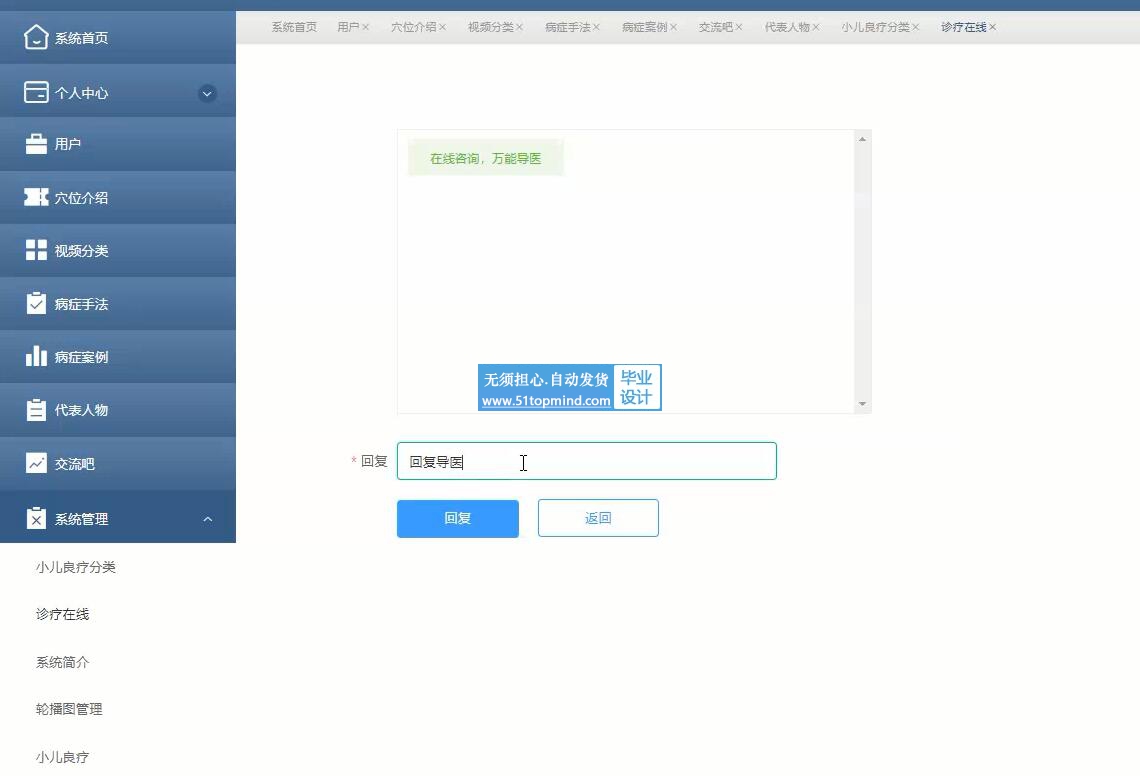Close the 病症手法 tab
The height and width of the screenshot is (776, 1140).
click(x=596, y=28)
